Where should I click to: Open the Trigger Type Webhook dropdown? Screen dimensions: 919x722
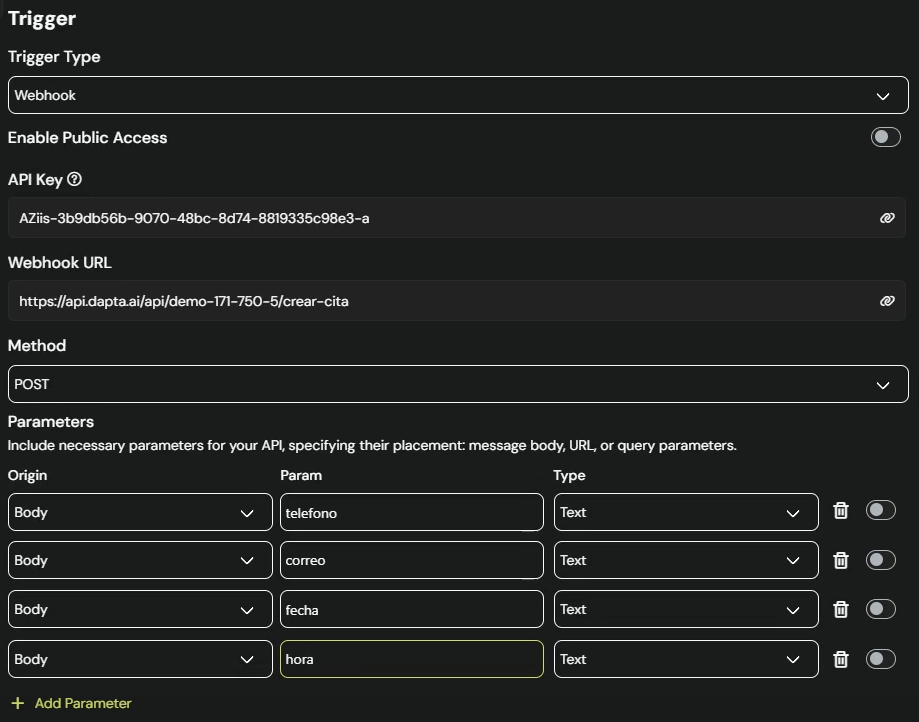click(x=457, y=96)
